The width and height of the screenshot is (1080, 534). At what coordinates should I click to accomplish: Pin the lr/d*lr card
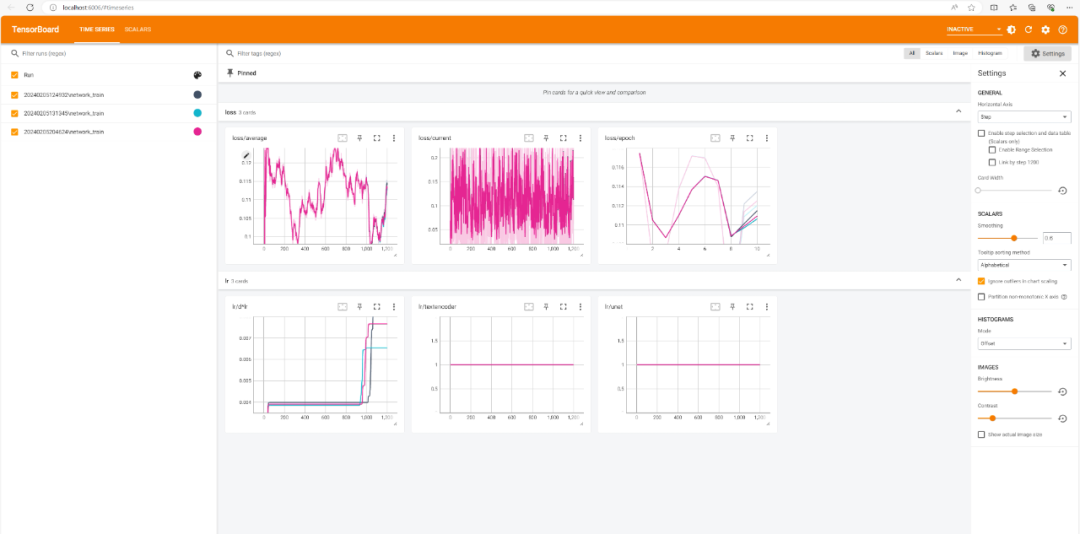tap(360, 307)
